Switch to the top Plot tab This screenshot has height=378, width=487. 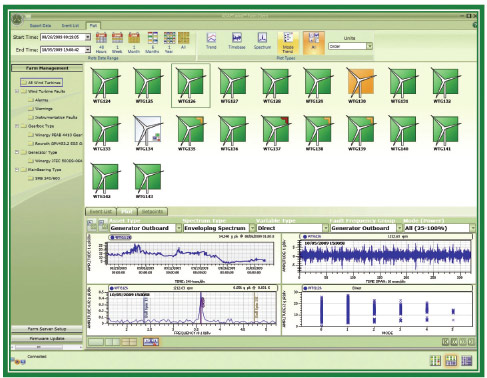pyautogui.click(x=93, y=26)
